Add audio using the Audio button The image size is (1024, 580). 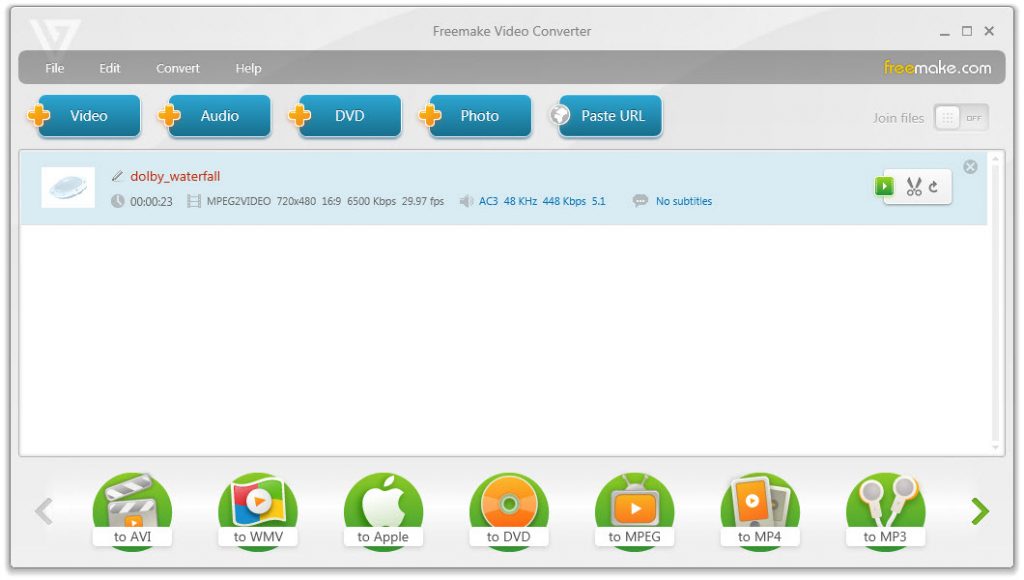pyautogui.click(x=216, y=116)
